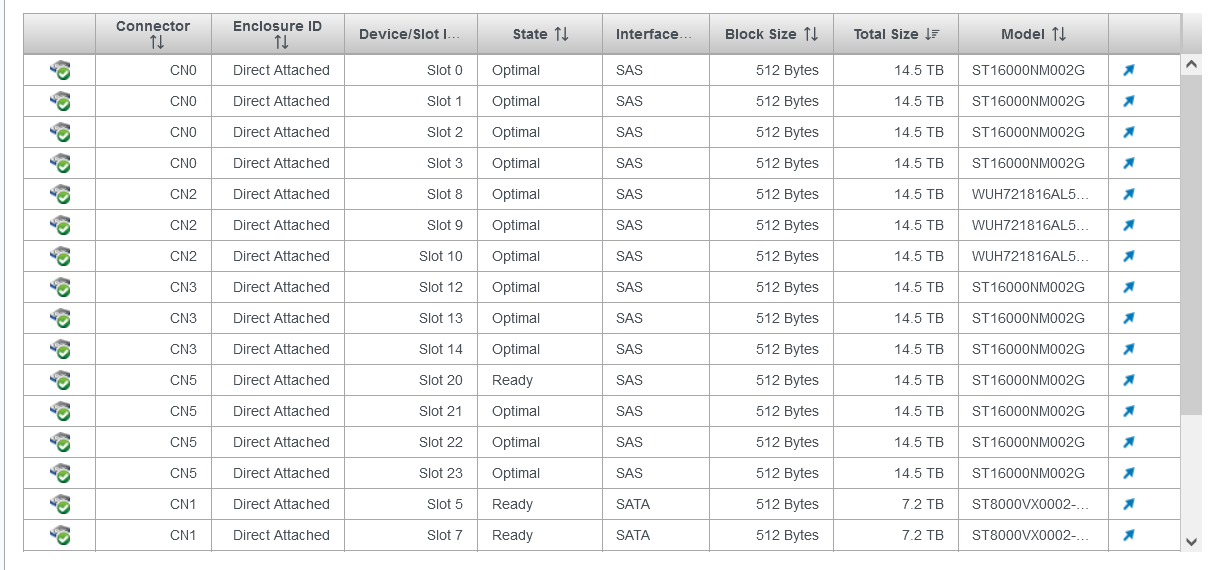
Task: Sort by Block Size column header
Action: pyautogui.click(x=771, y=34)
